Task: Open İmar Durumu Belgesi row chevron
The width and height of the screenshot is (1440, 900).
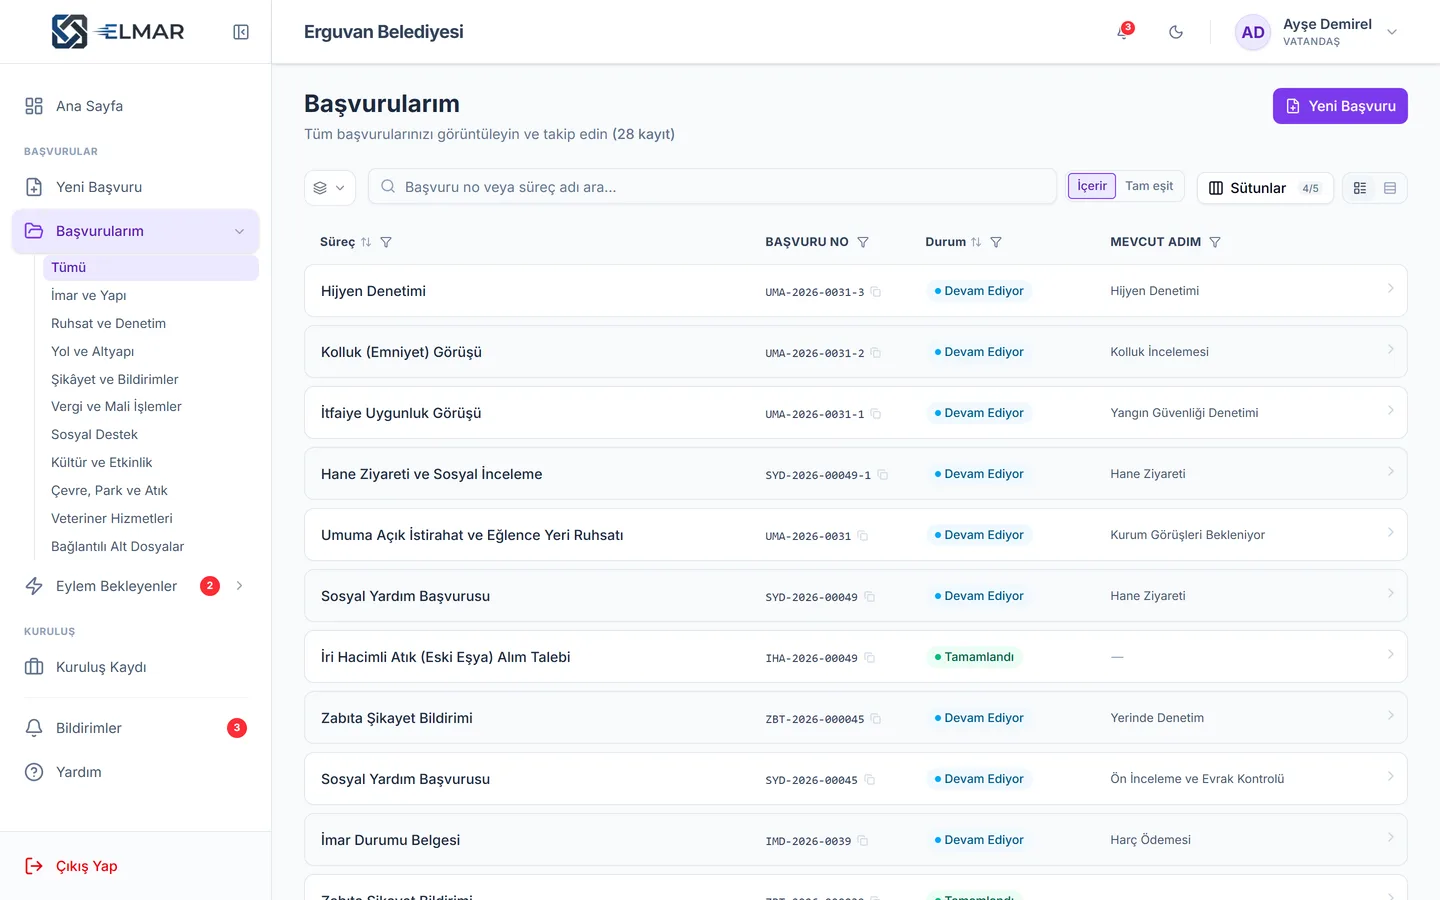Action: coord(1390,838)
